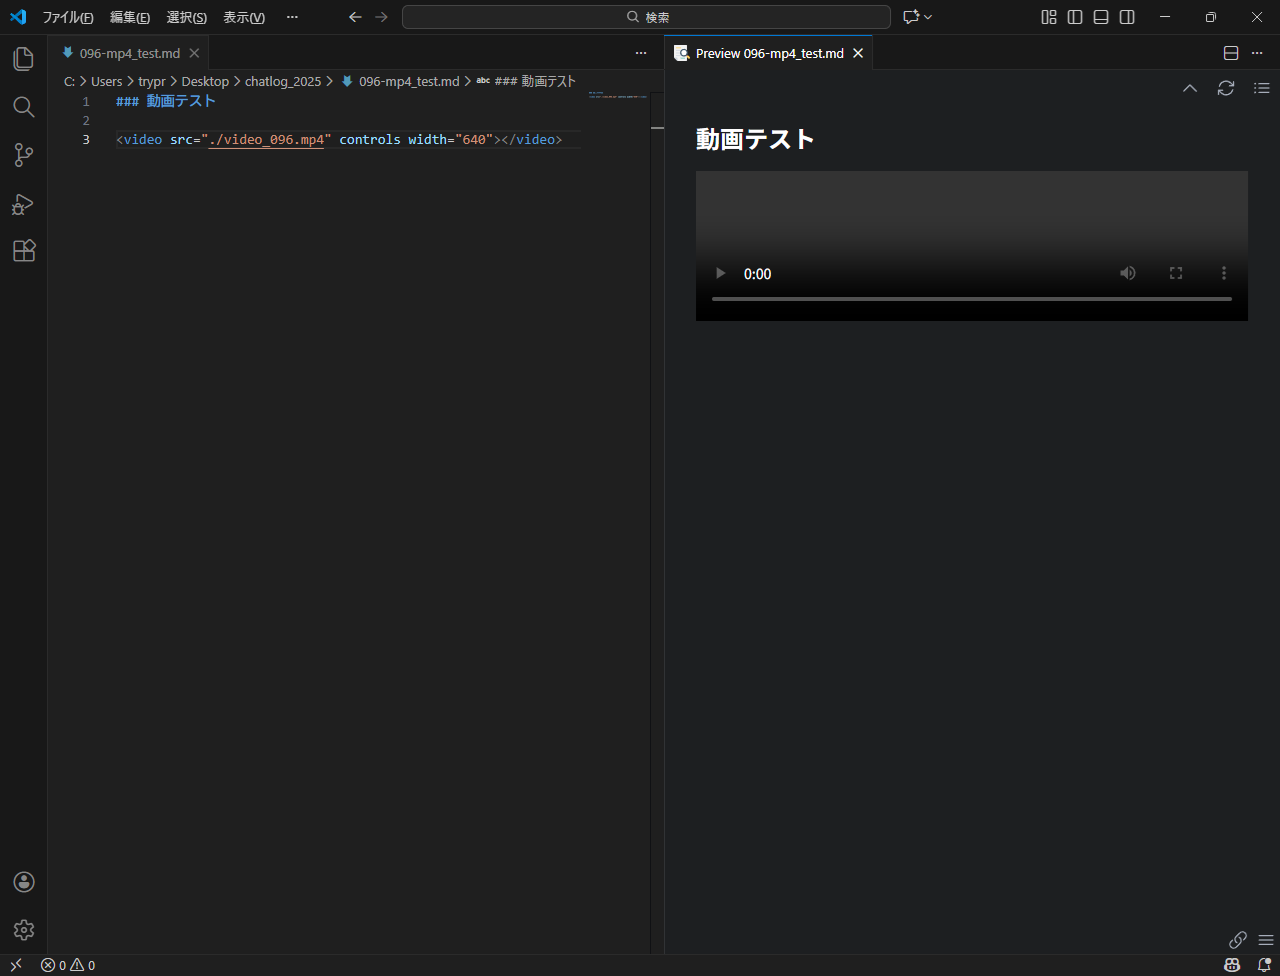Viewport: 1280px width, 976px height.
Task: Open the Run and Debug view
Action: coord(23,204)
